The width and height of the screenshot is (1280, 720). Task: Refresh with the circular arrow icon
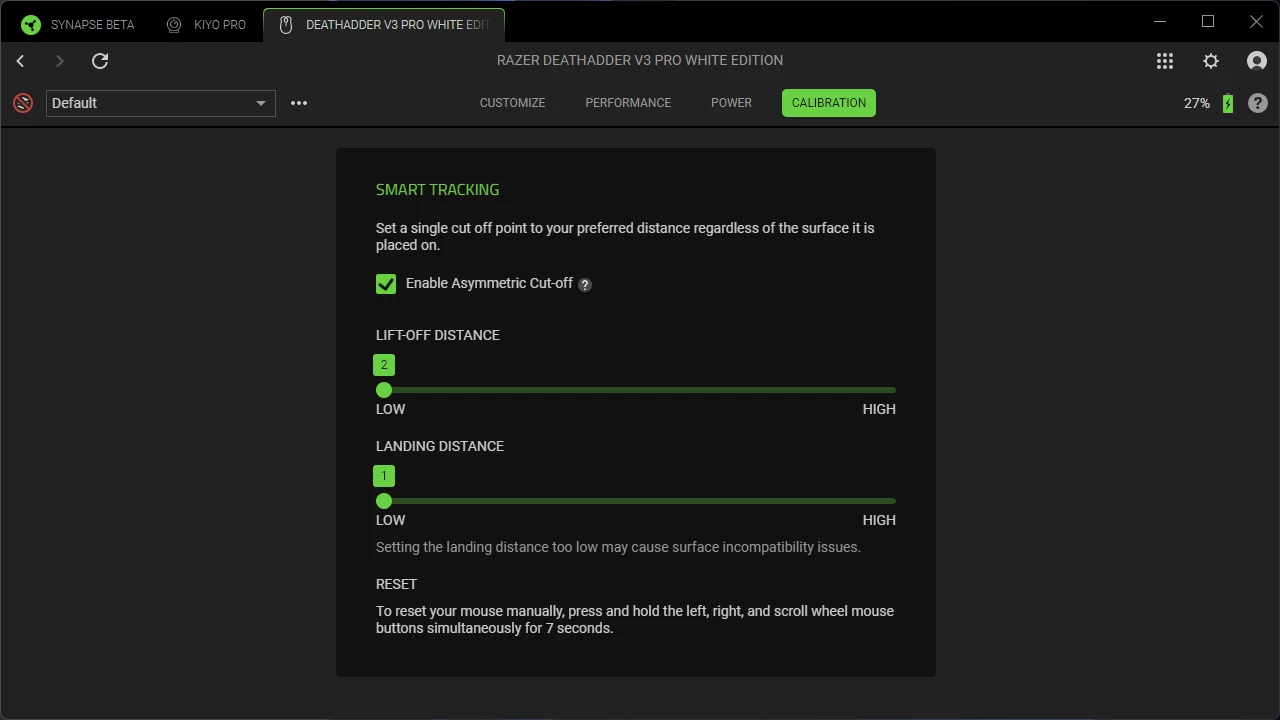pyautogui.click(x=100, y=61)
